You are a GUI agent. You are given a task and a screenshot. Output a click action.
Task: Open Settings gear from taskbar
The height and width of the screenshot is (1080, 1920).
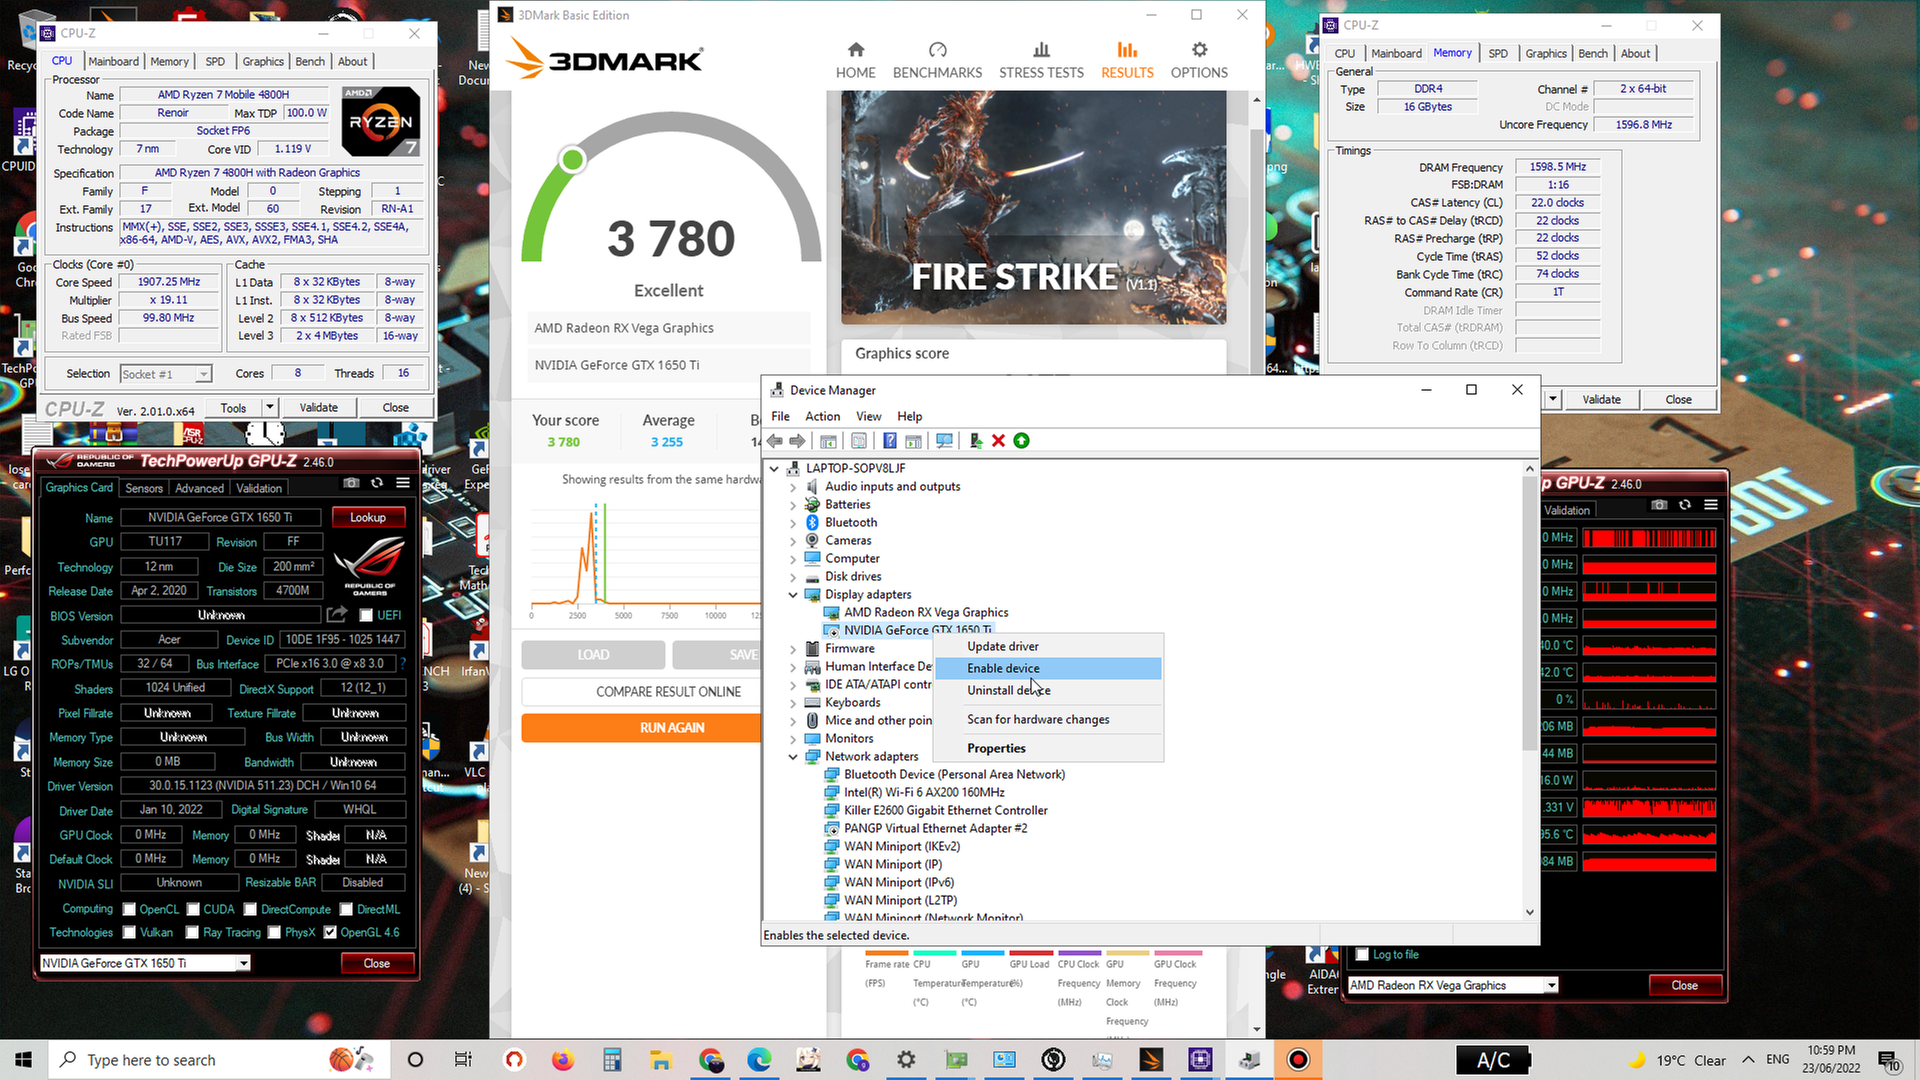(x=906, y=1060)
